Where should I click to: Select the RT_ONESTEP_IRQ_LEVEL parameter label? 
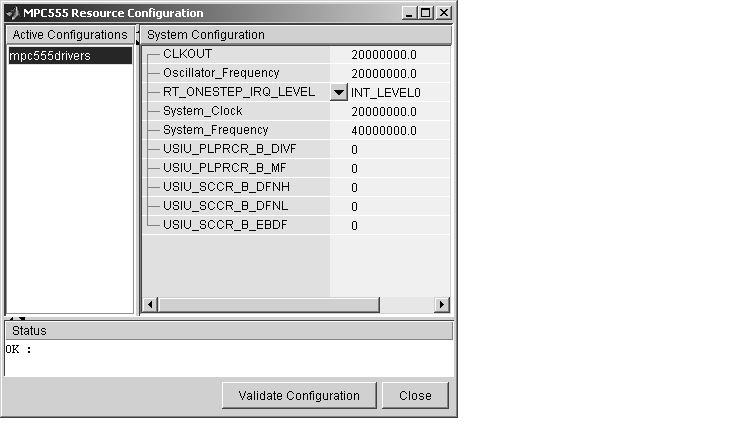click(239, 92)
